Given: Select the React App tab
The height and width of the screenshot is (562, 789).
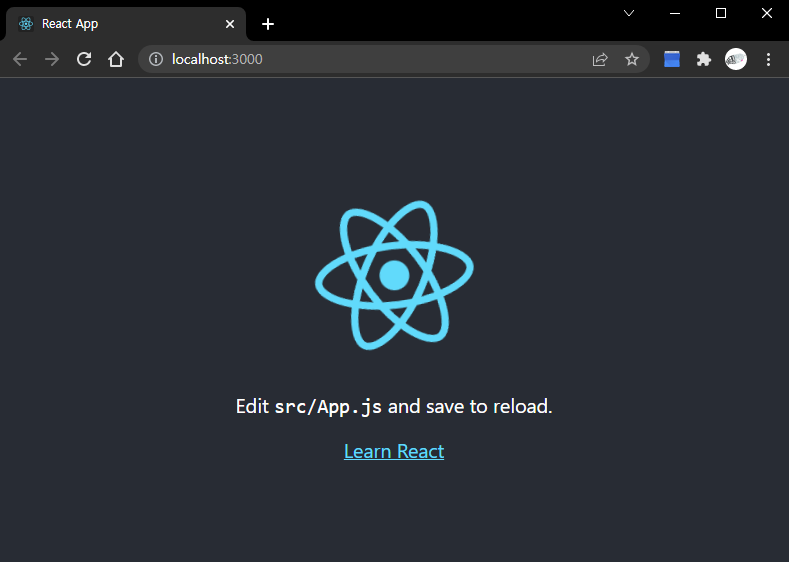Looking at the screenshot, I should pyautogui.click(x=126, y=24).
